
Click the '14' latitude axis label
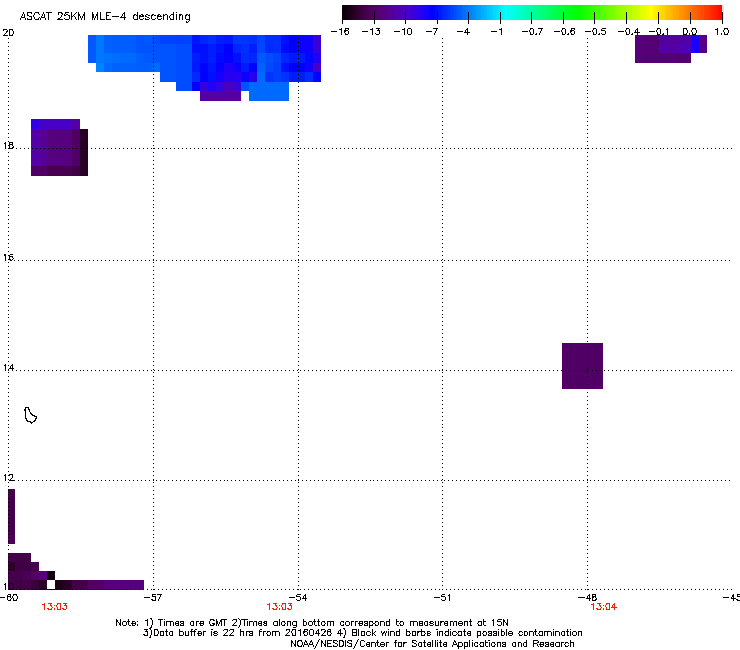8,367
